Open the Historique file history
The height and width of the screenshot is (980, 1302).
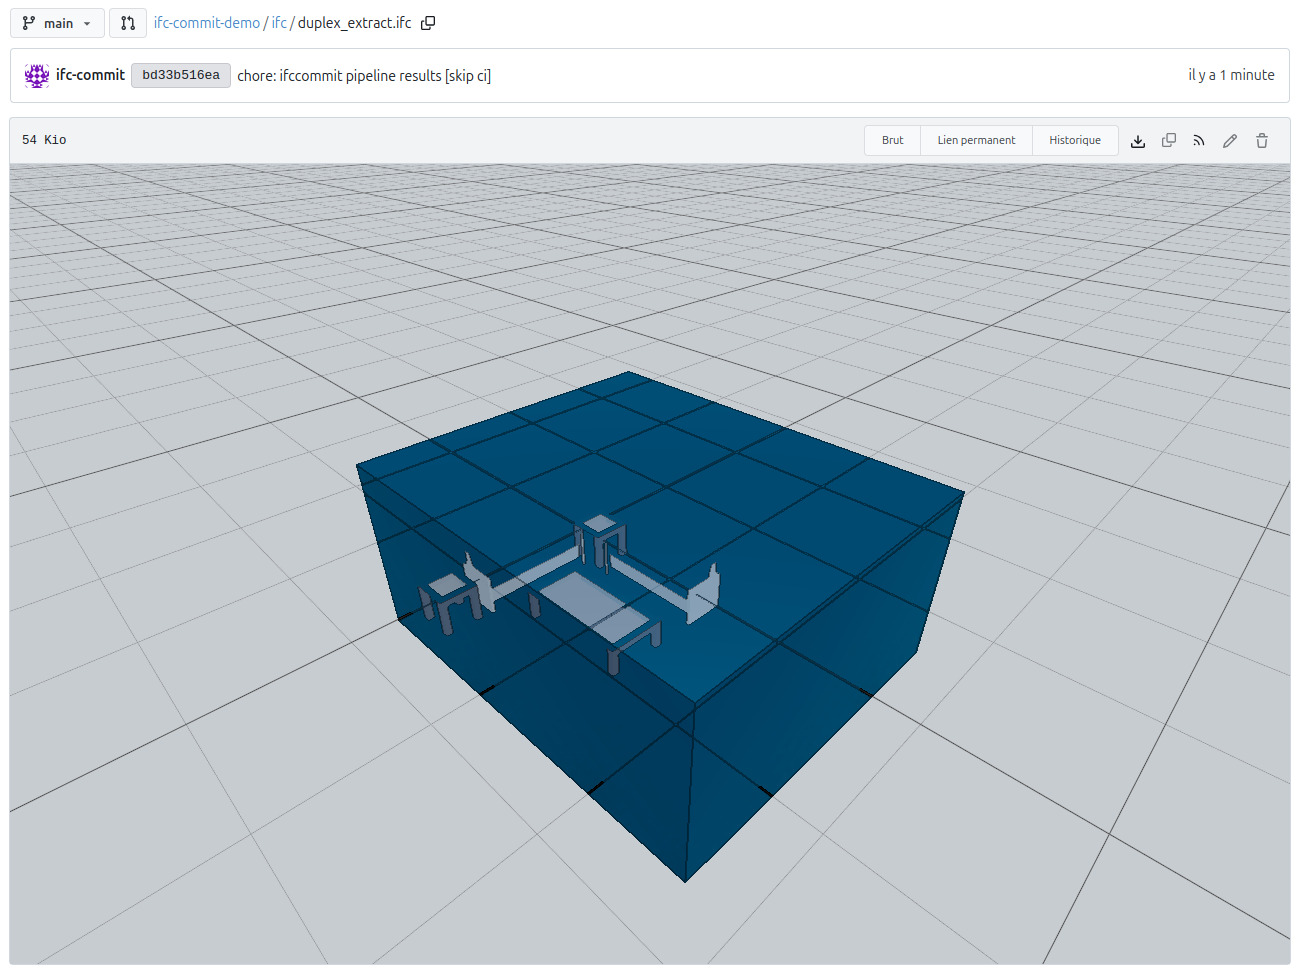coord(1075,140)
